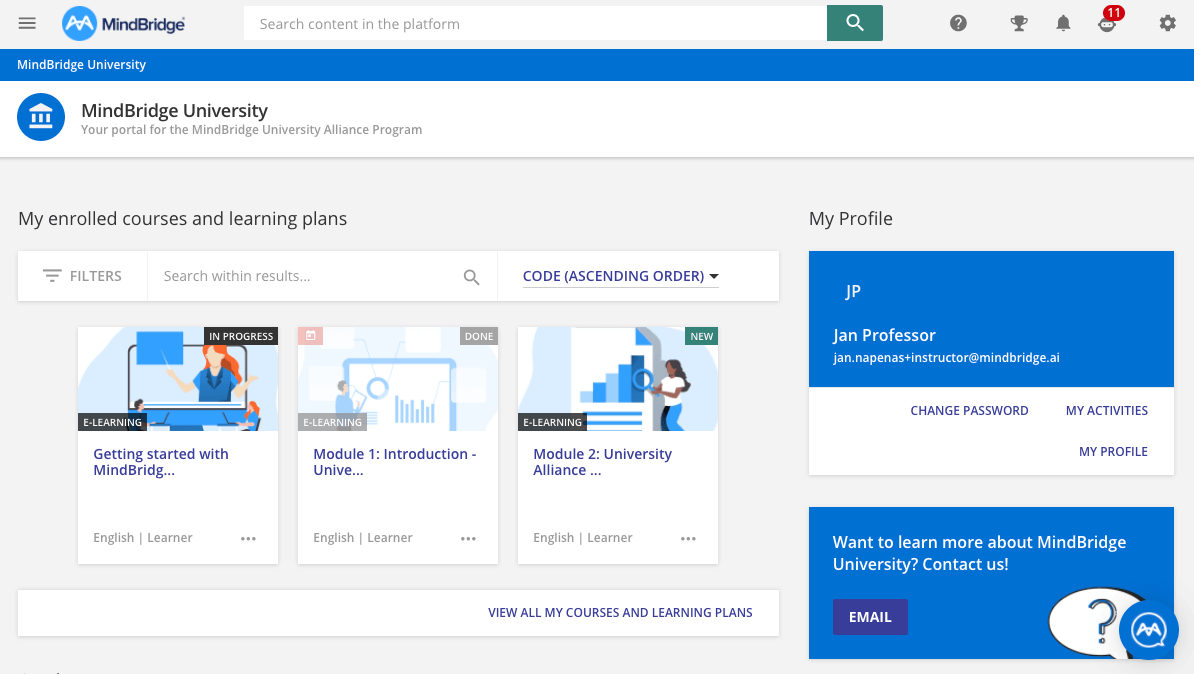Click E-LEARNING label on Module 1 card
Image resolution: width=1194 pixels, height=674 pixels.
click(x=332, y=422)
